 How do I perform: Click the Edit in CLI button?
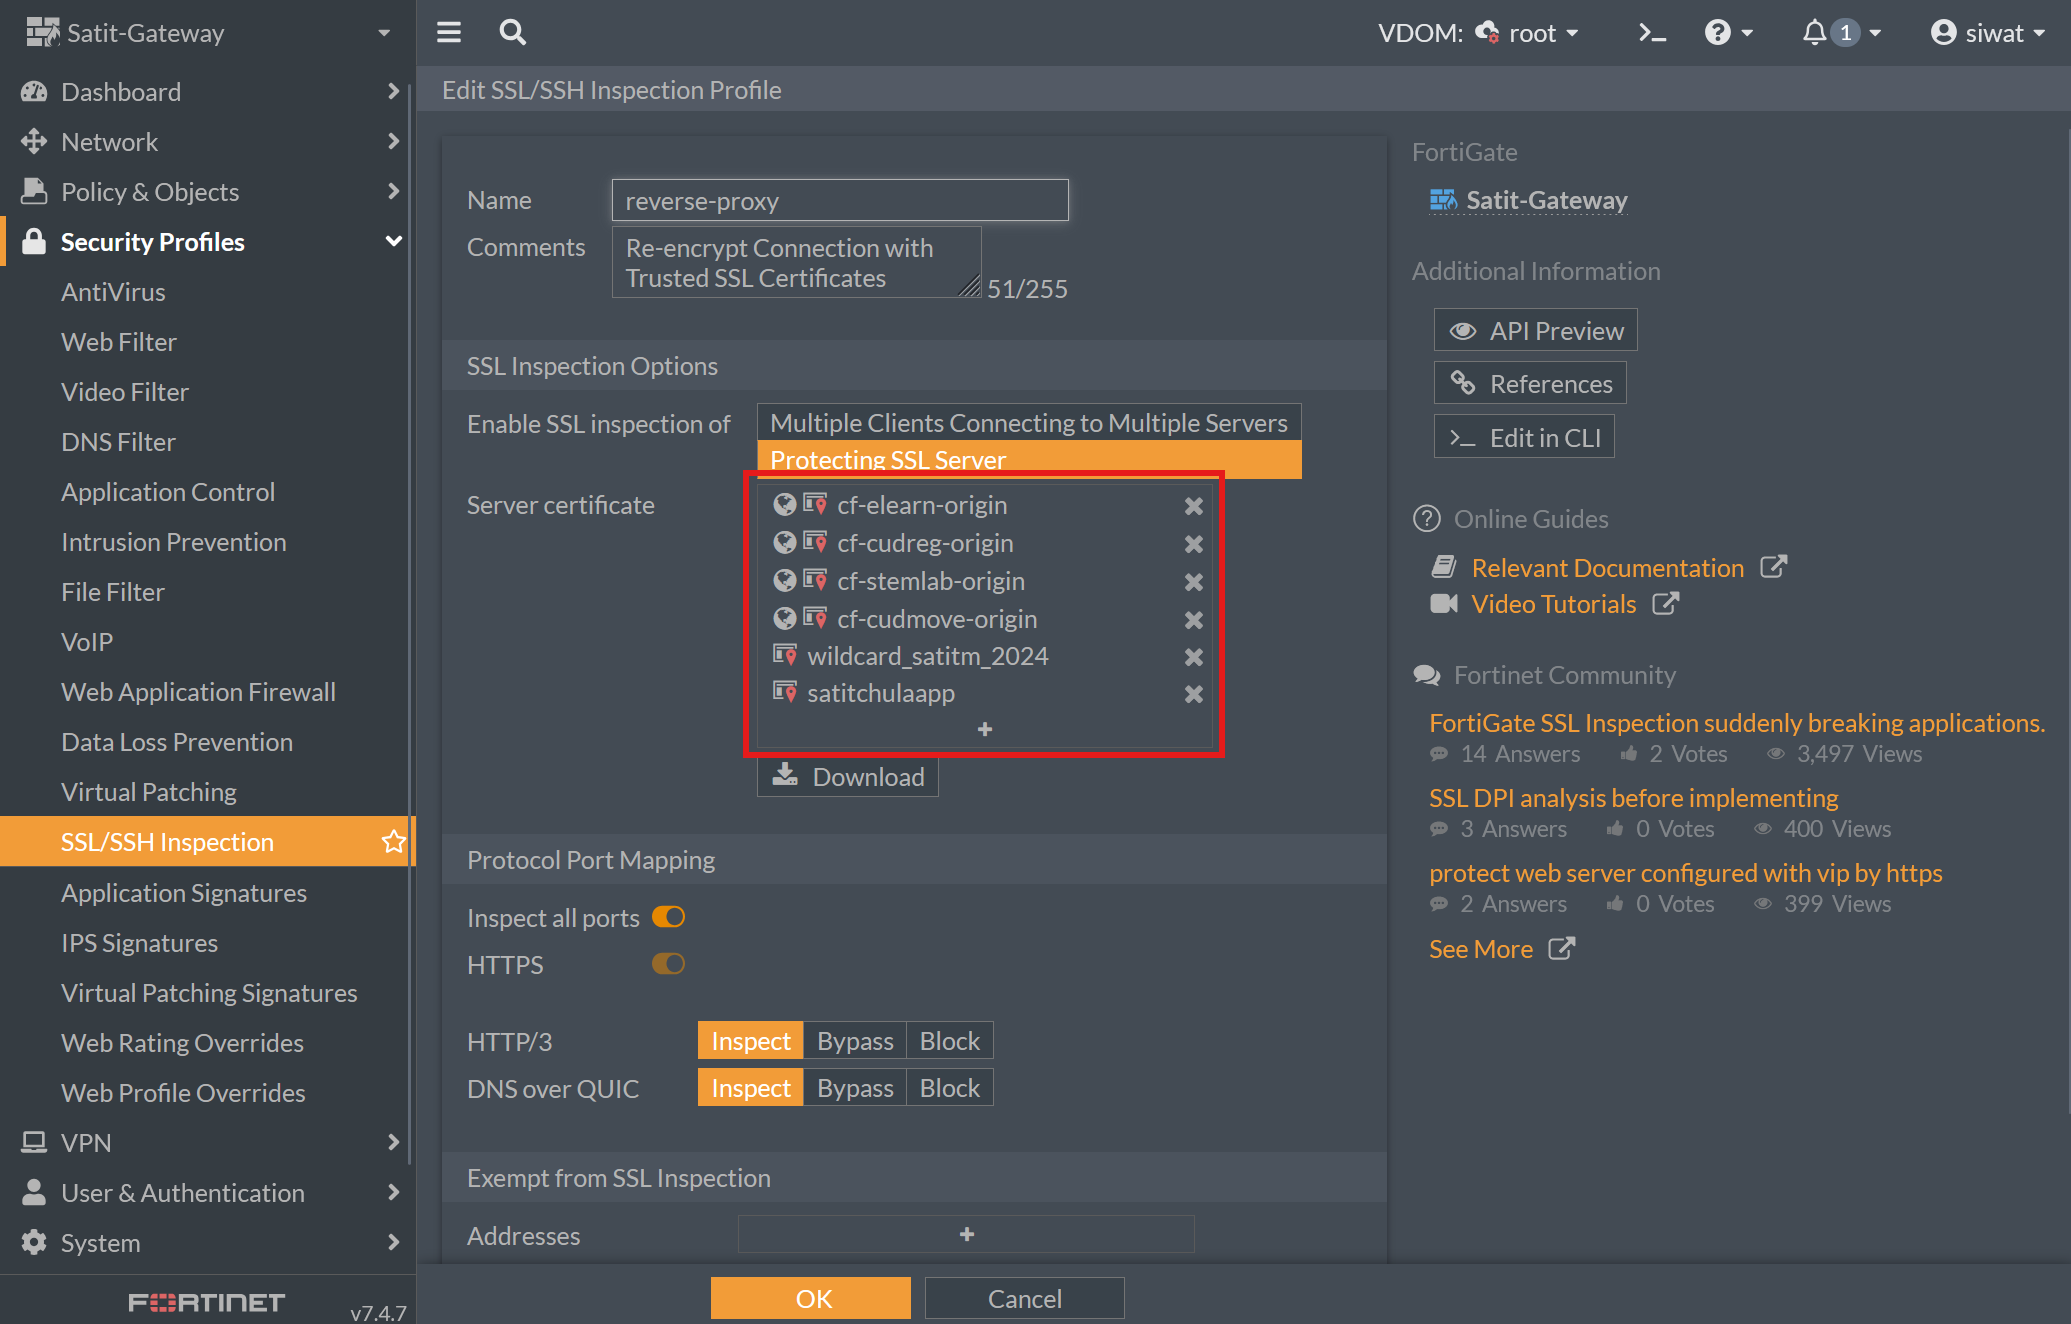point(1524,437)
